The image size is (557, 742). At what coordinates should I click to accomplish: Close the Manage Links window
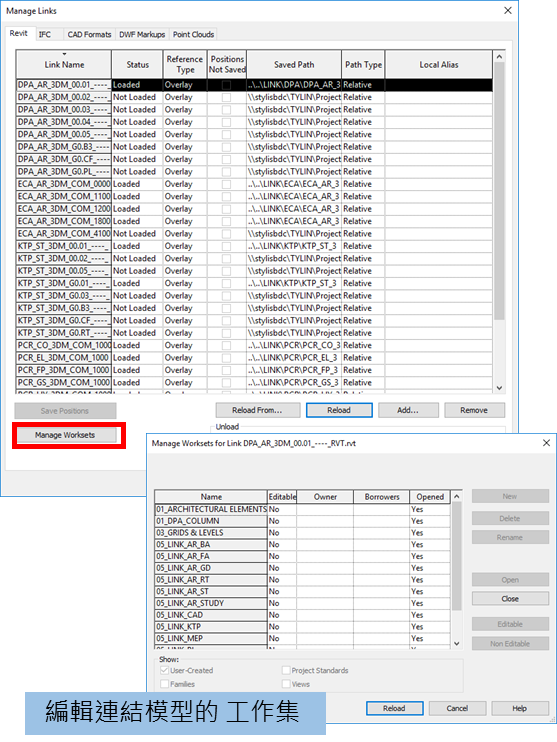[508, 10]
